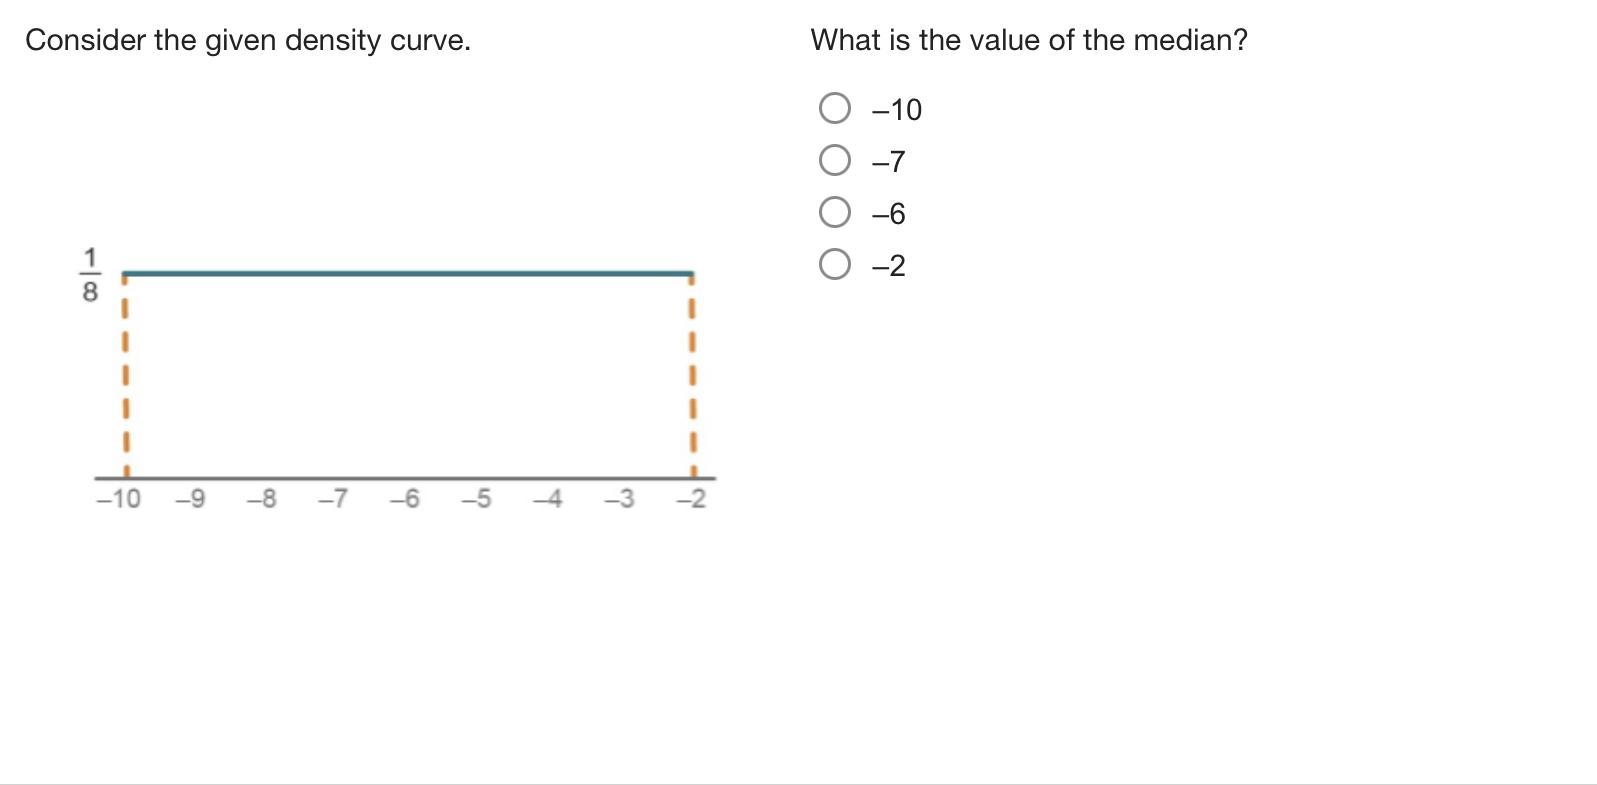Click the "What is the value of the median?" question

1029,40
